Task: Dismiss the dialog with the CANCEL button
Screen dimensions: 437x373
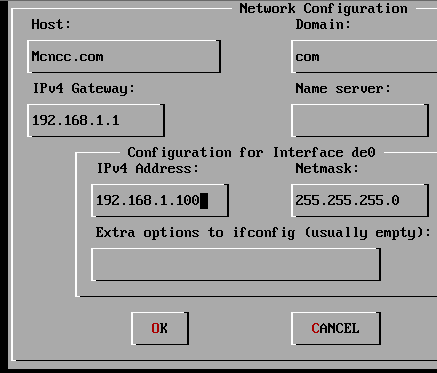Action: 336,328
